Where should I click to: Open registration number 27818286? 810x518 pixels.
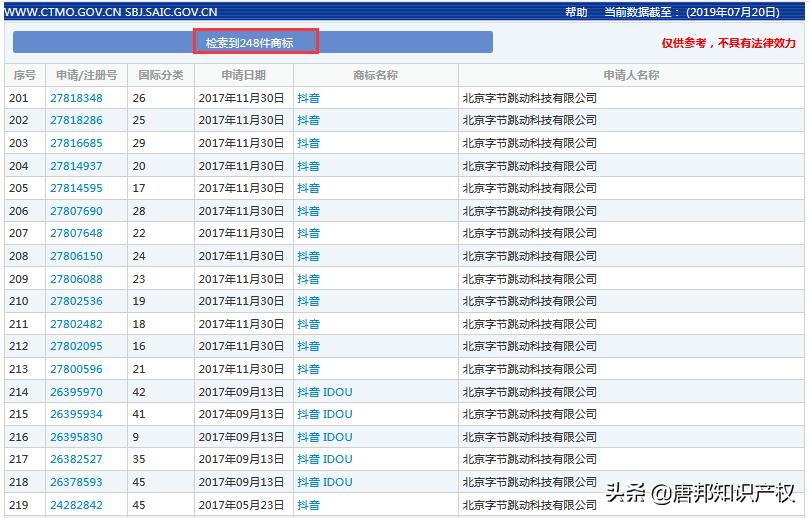click(x=76, y=120)
